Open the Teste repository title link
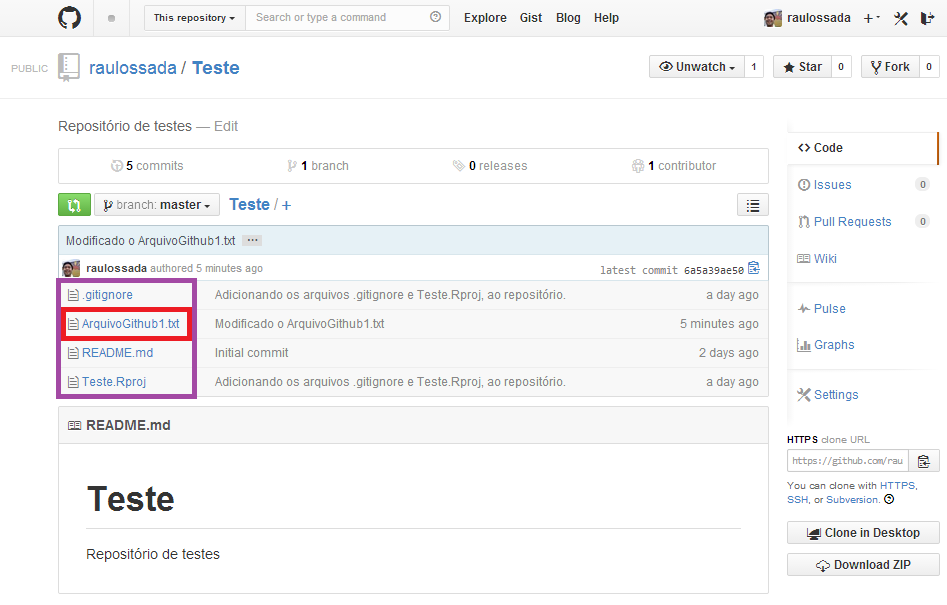Viewport: 947px width, 605px height. click(x=216, y=68)
